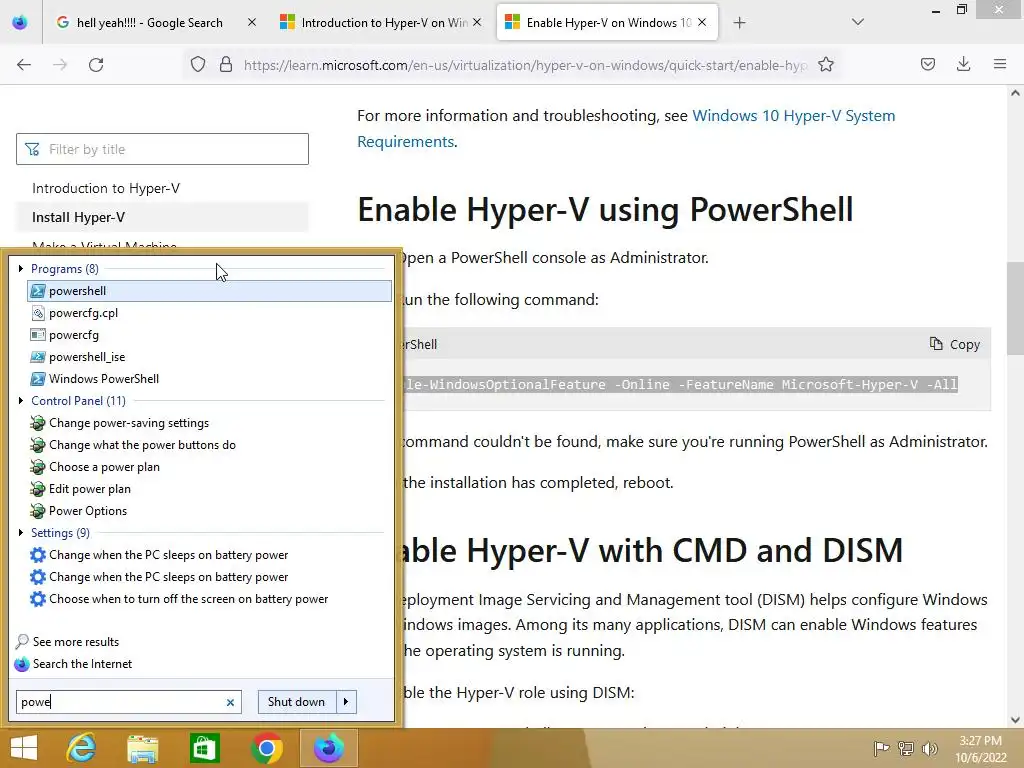The height and width of the screenshot is (768, 1024).
Task: List all tabs with the chevron
Action: click(857, 22)
